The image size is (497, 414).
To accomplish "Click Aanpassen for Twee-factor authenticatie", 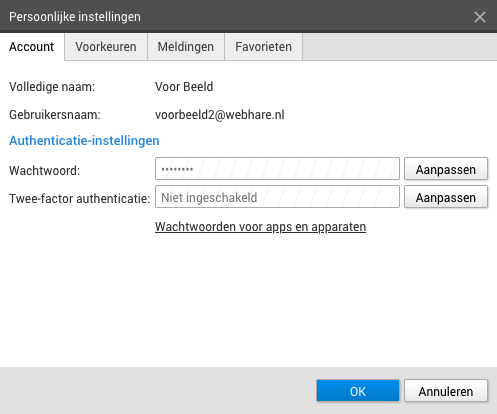I will click(446, 197).
